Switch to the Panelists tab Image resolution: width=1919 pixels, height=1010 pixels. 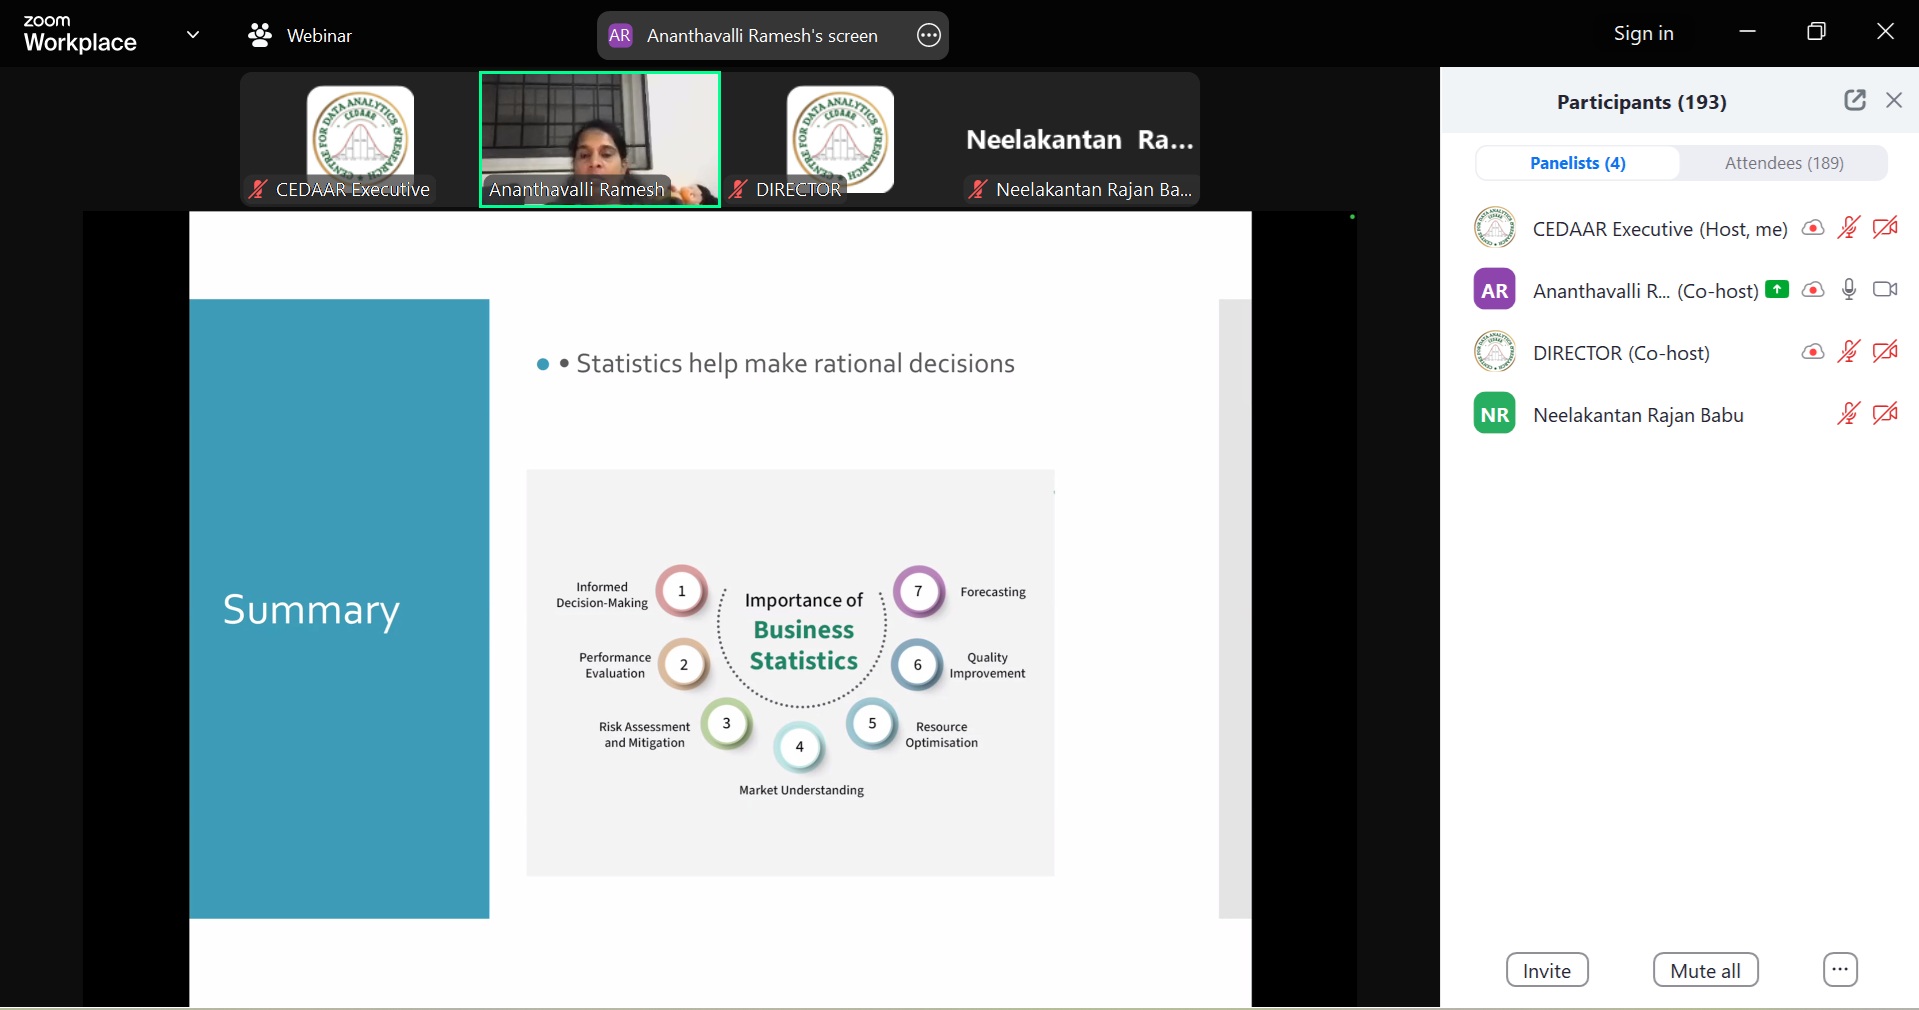click(1577, 163)
